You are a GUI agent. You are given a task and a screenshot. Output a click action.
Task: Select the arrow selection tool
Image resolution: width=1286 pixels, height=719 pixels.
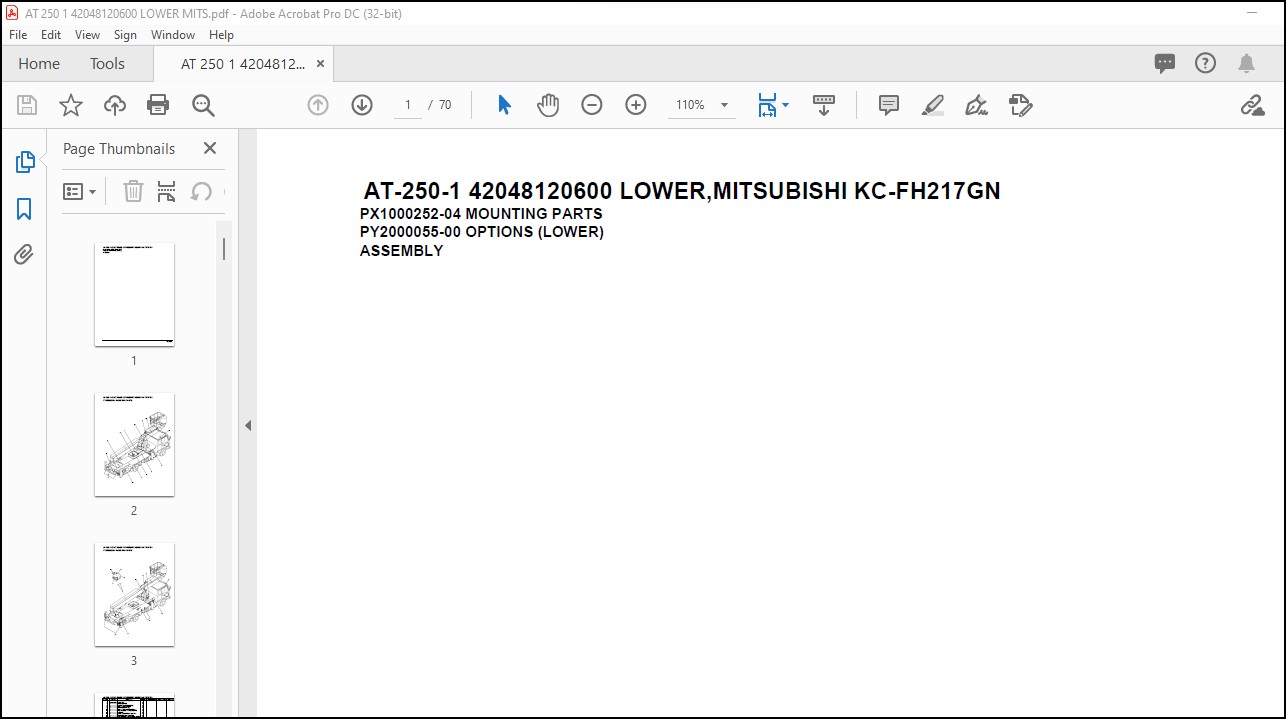point(504,105)
